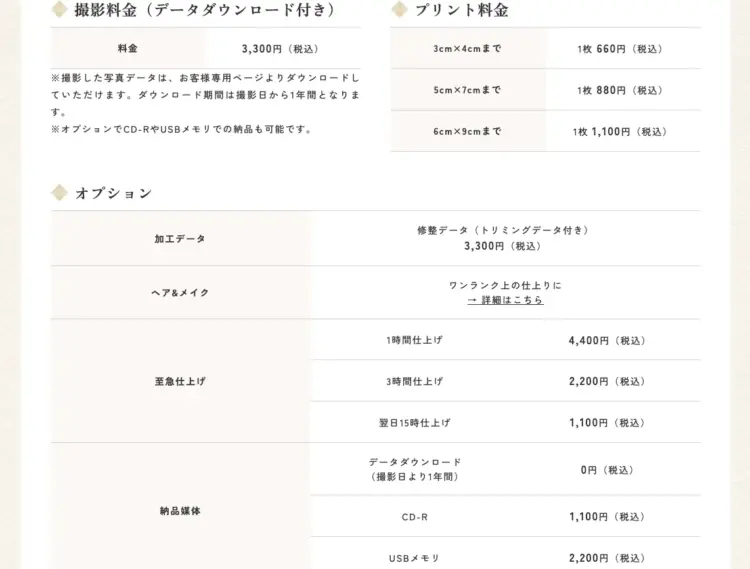
Task: Click the USBメモリ delivery media cell
Action: pos(414,558)
